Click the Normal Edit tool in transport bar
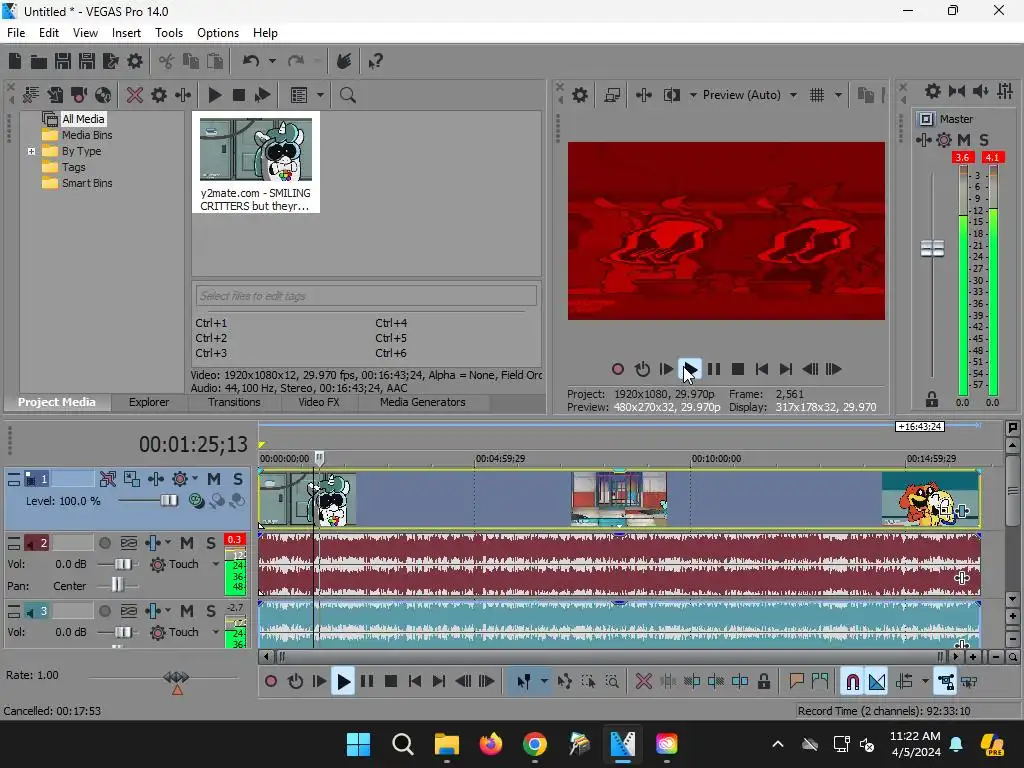 [x=524, y=682]
